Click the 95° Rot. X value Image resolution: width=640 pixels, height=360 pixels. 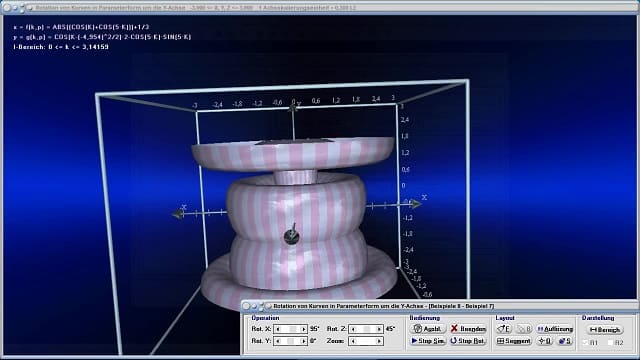314,329
